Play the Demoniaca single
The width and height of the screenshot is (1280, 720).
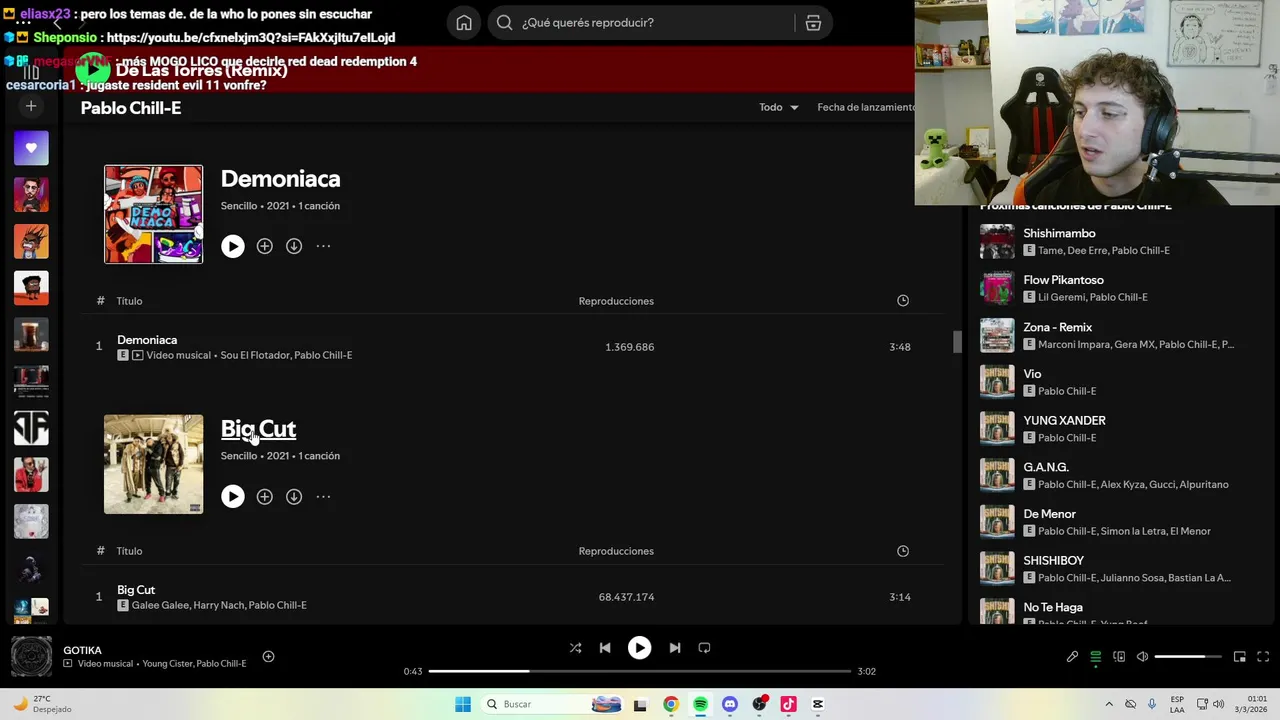pos(233,246)
